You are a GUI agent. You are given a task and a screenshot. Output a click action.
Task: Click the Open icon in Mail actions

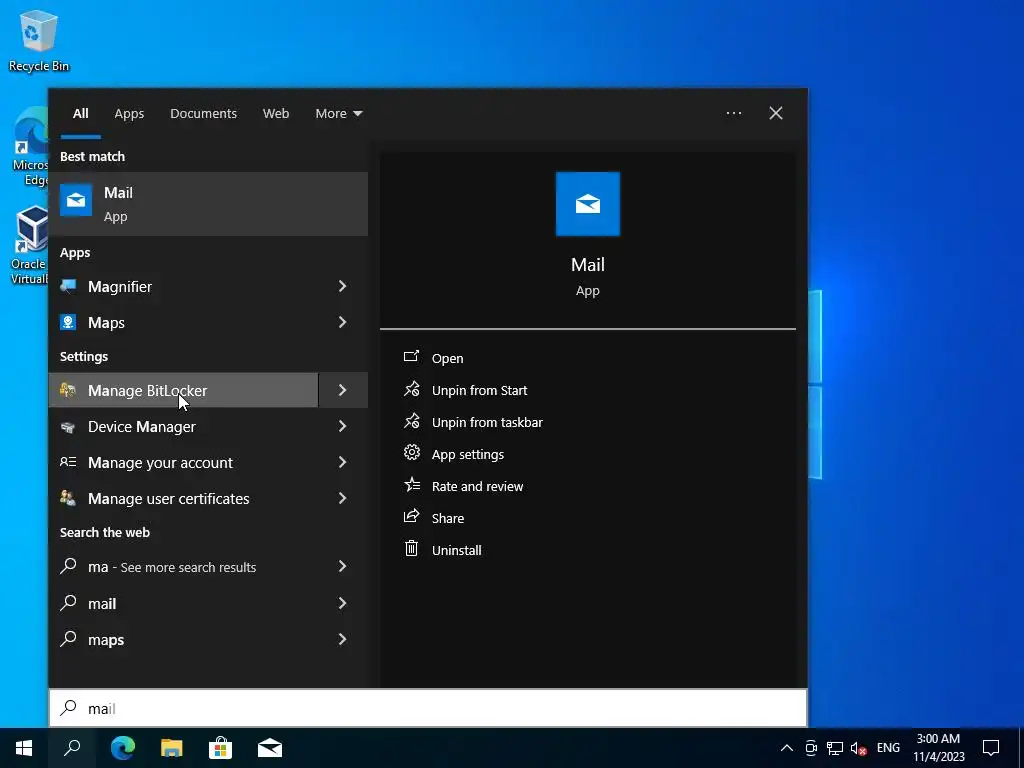[x=411, y=357]
